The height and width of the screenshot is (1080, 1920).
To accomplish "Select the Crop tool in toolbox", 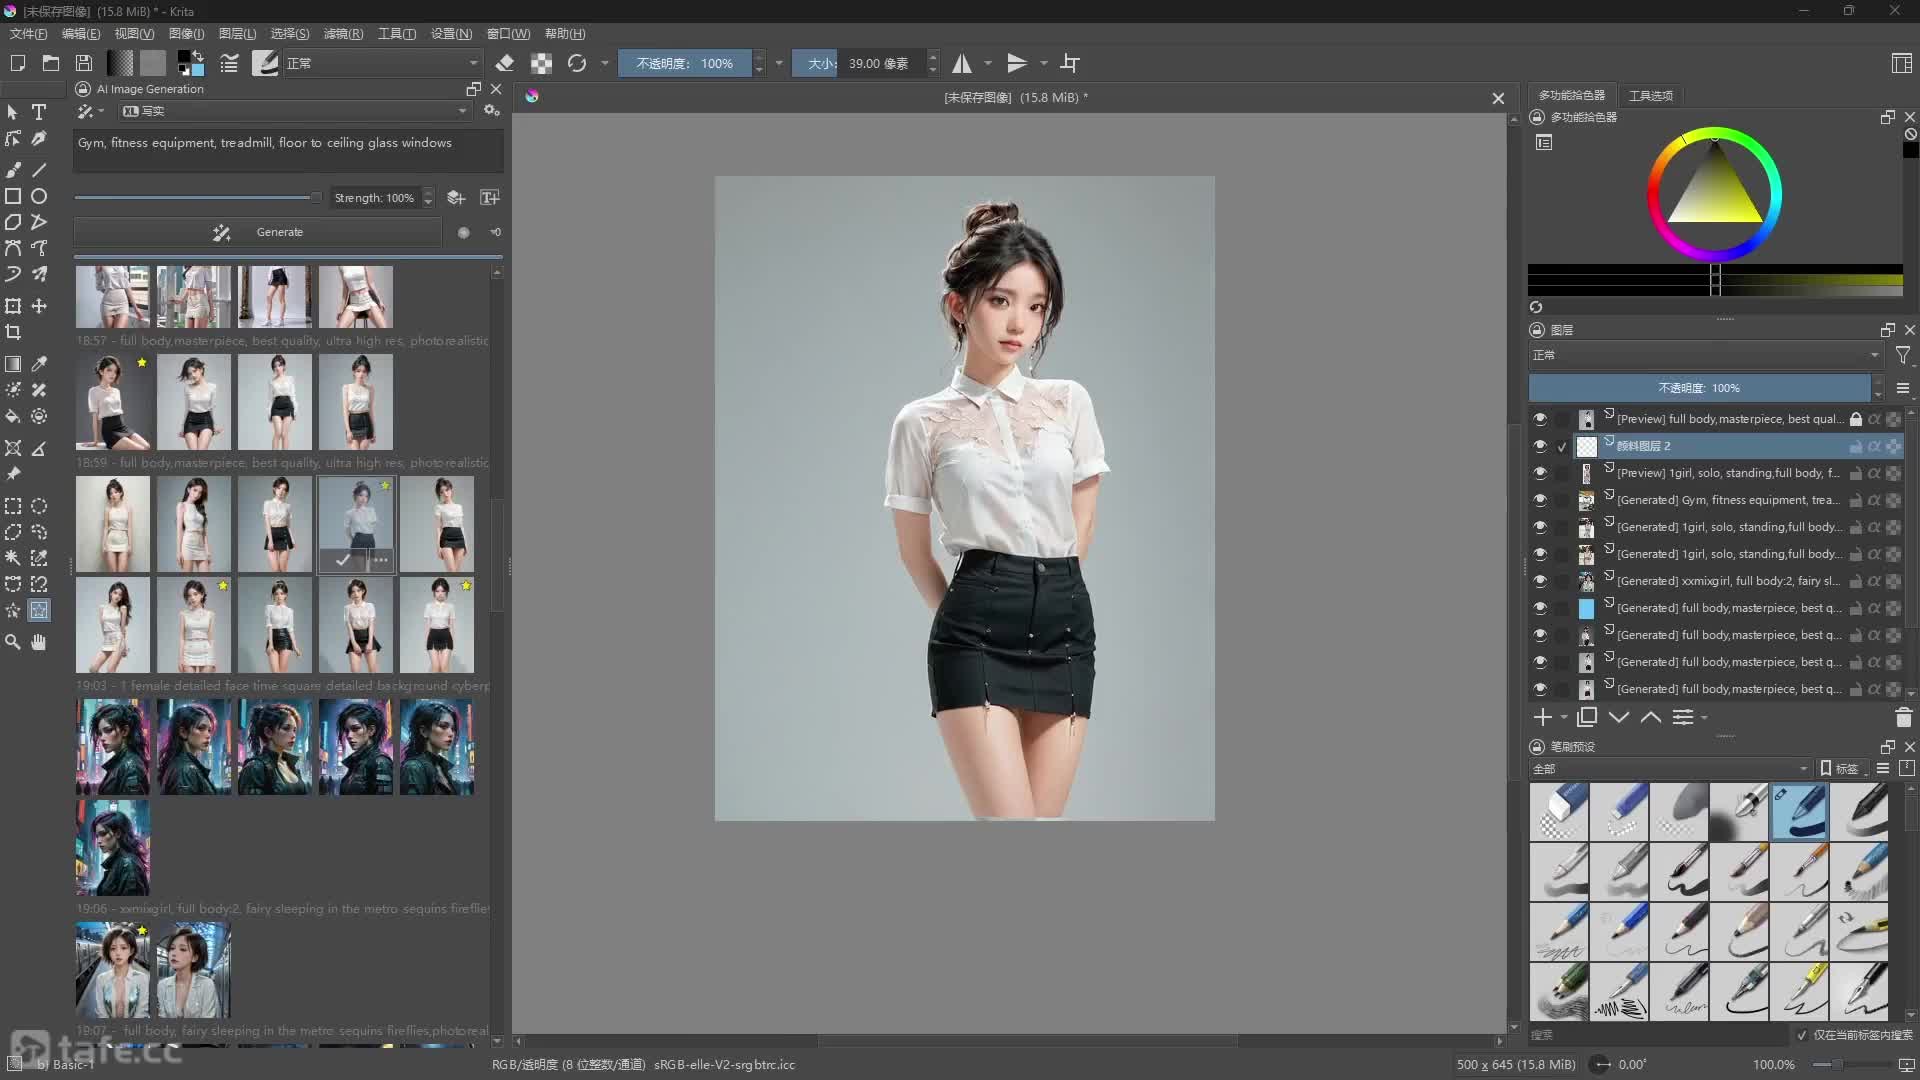I will [x=13, y=332].
